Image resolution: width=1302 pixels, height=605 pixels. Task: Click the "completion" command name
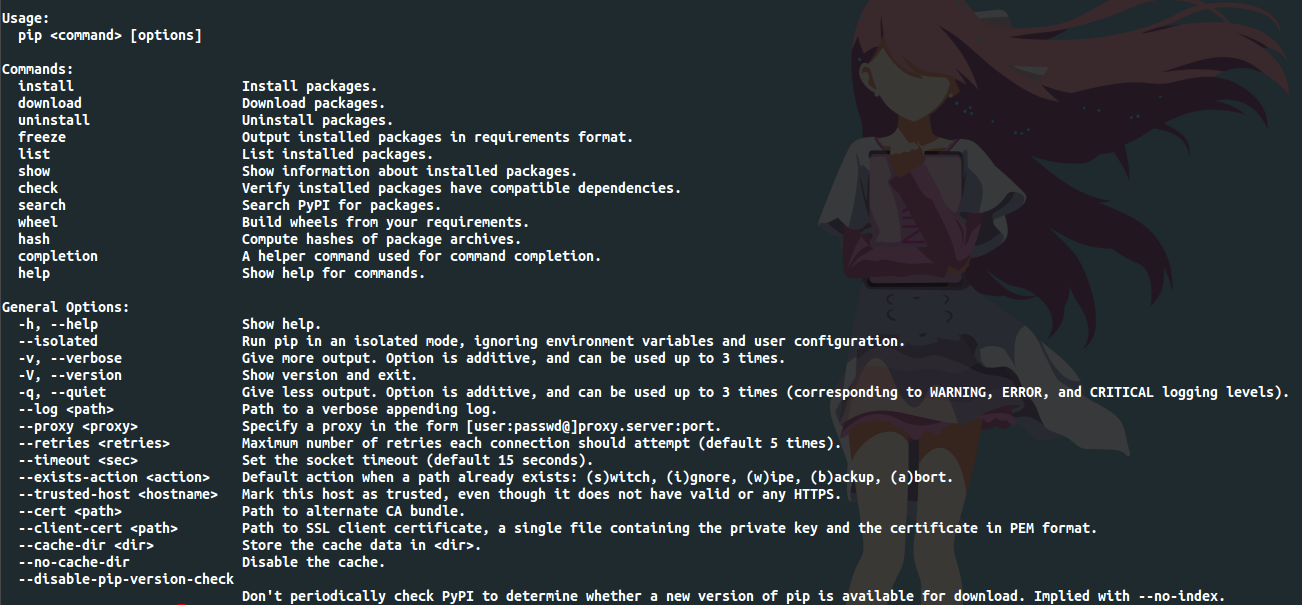click(58, 256)
